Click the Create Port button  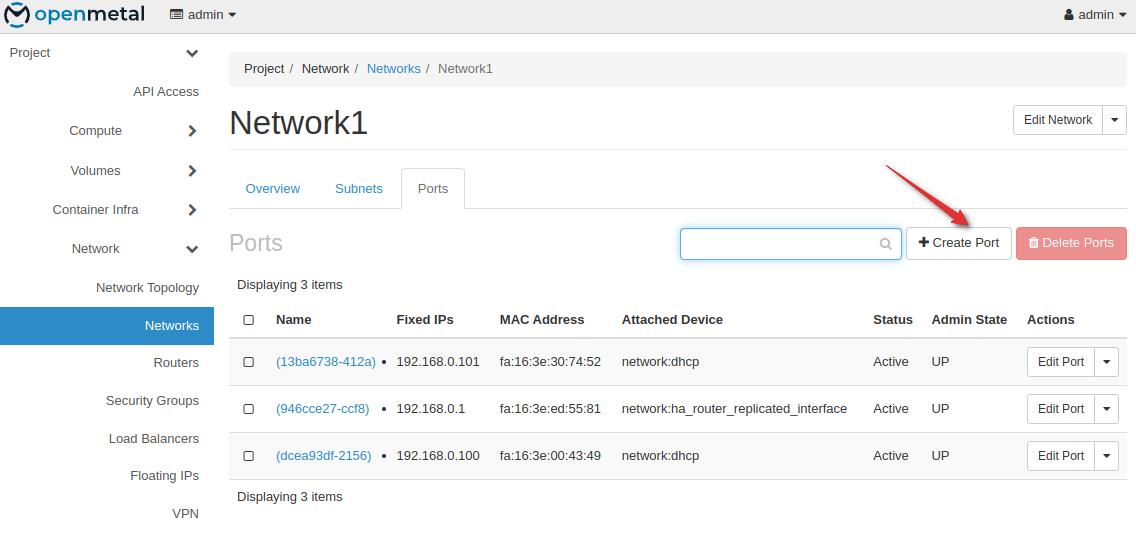958,243
